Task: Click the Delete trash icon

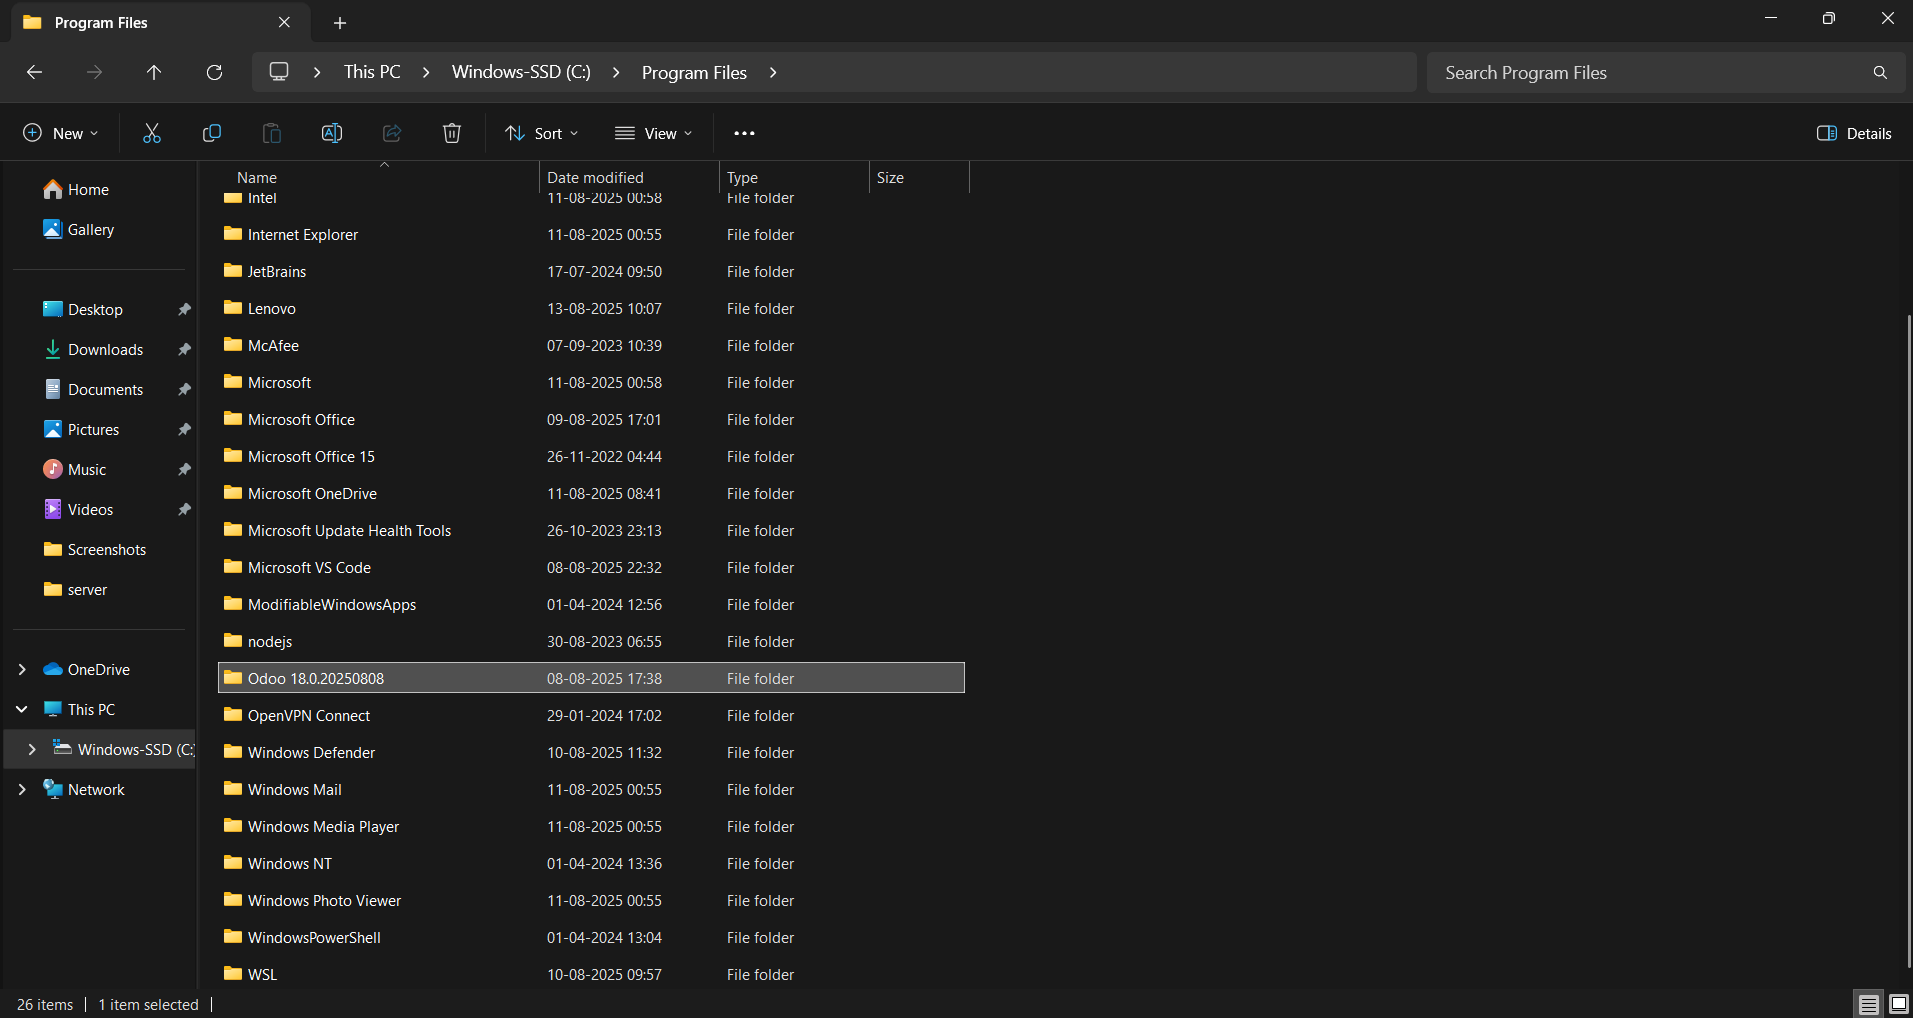Action: point(452,133)
